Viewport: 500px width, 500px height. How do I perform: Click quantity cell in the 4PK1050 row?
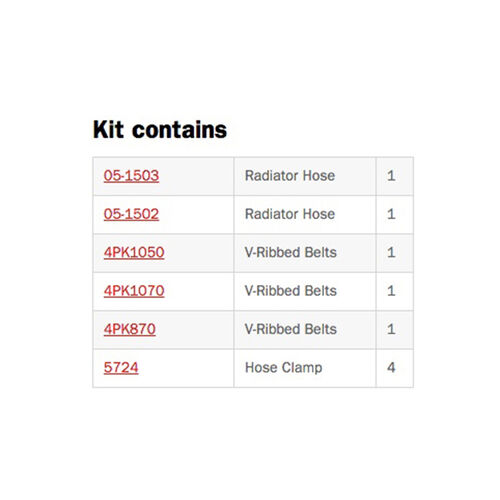coord(395,253)
